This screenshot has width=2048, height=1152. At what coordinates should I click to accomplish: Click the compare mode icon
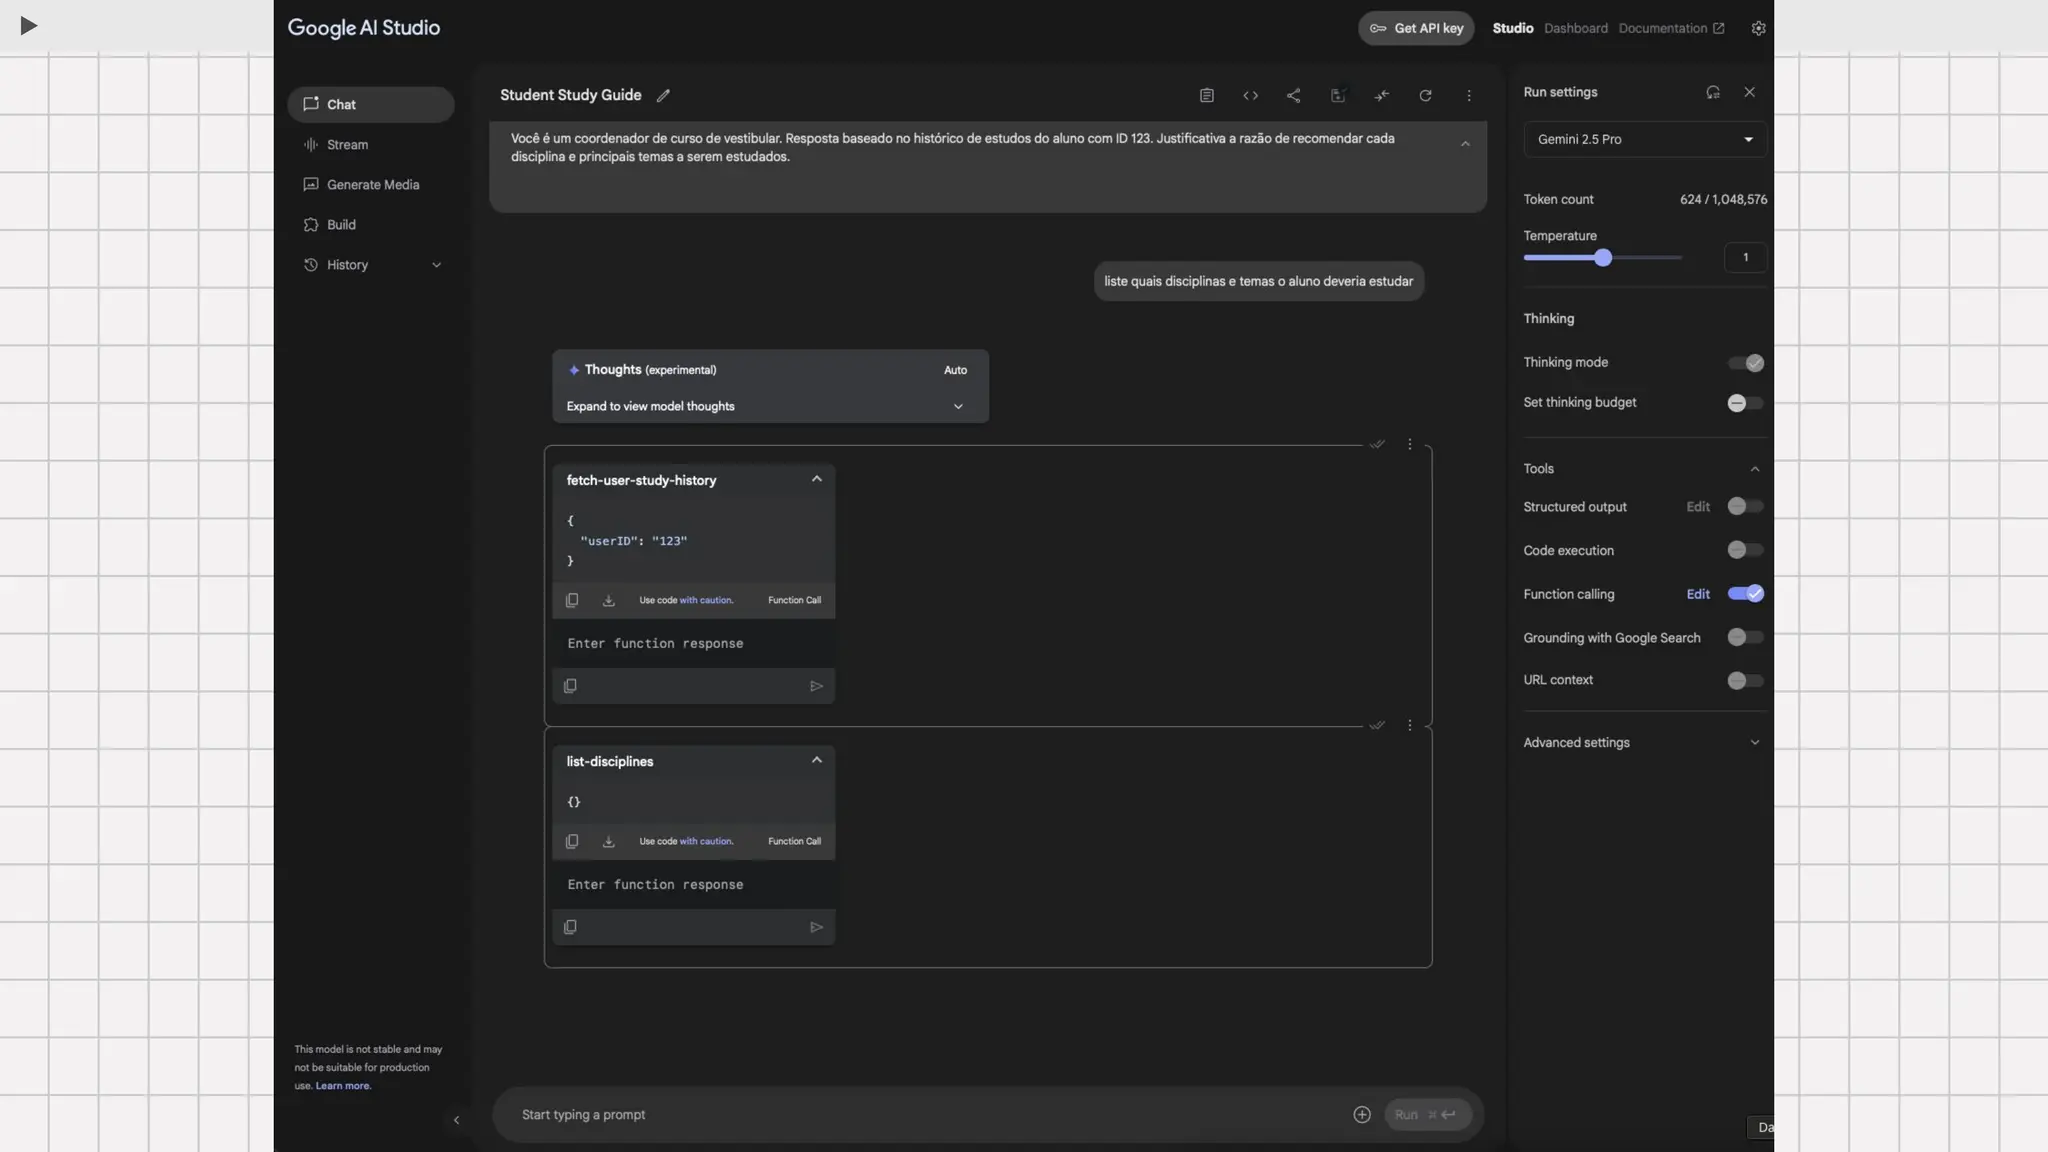[x=1381, y=96]
